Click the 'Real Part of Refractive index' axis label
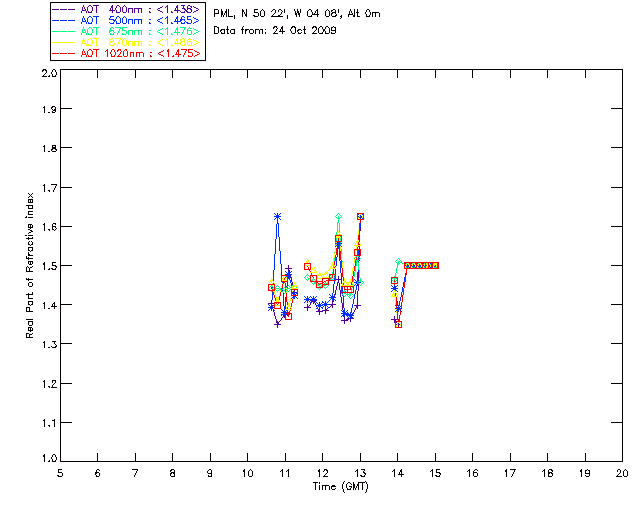 pyautogui.click(x=29, y=266)
